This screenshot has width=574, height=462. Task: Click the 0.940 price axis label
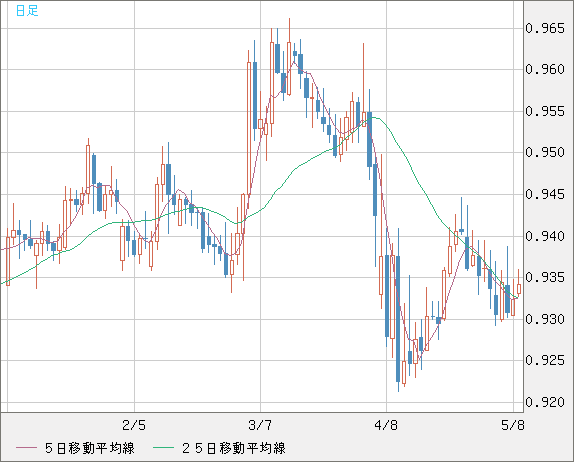[x=545, y=236]
